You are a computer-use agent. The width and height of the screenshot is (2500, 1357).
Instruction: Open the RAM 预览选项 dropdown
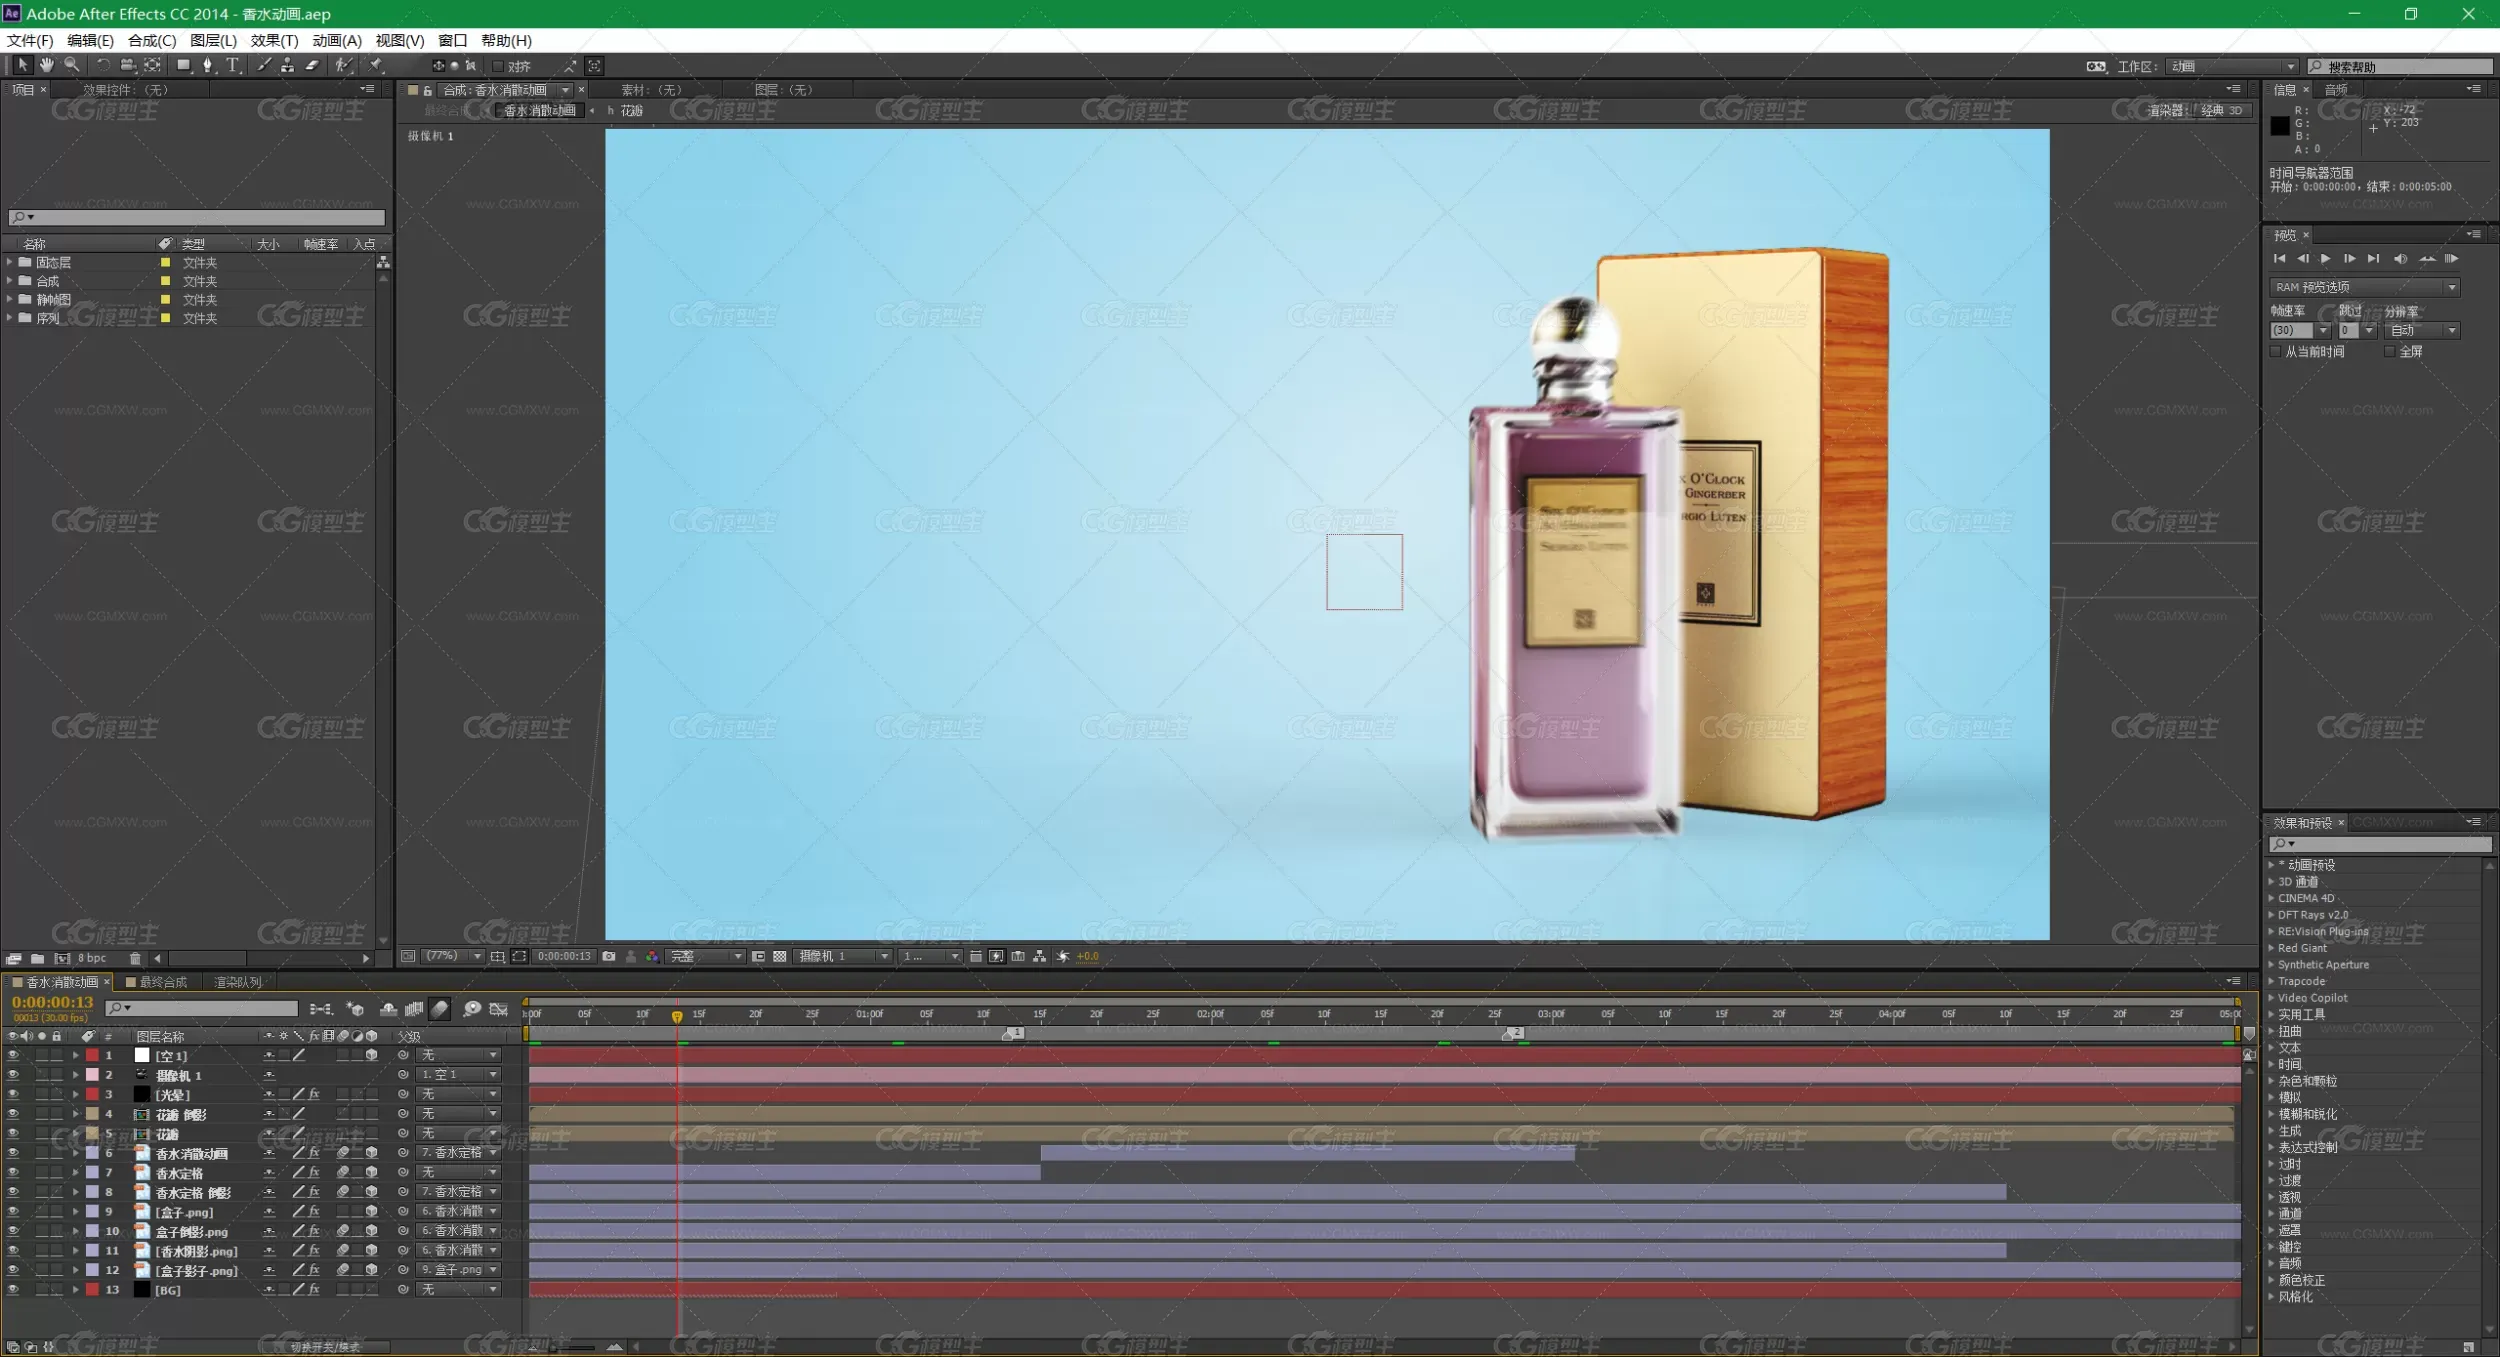2364,287
